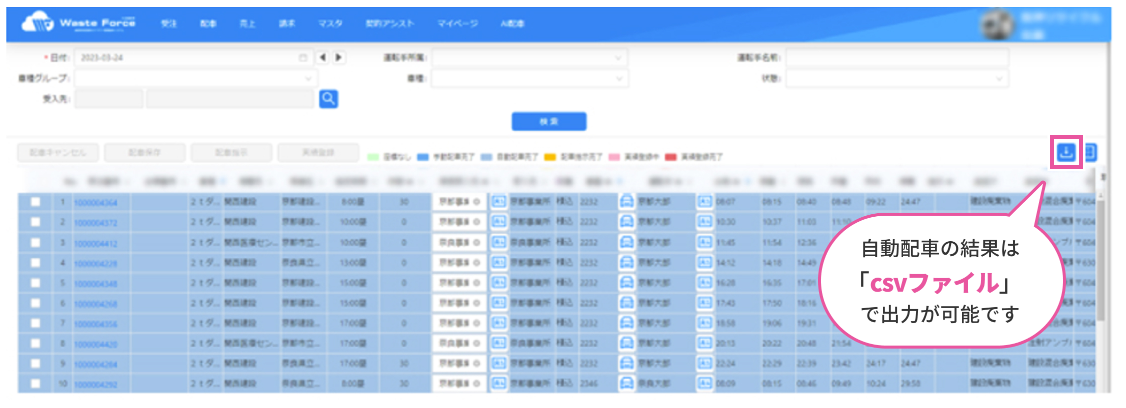Expand the 車種 dropdown
The image size is (1126, 408).
530,78
